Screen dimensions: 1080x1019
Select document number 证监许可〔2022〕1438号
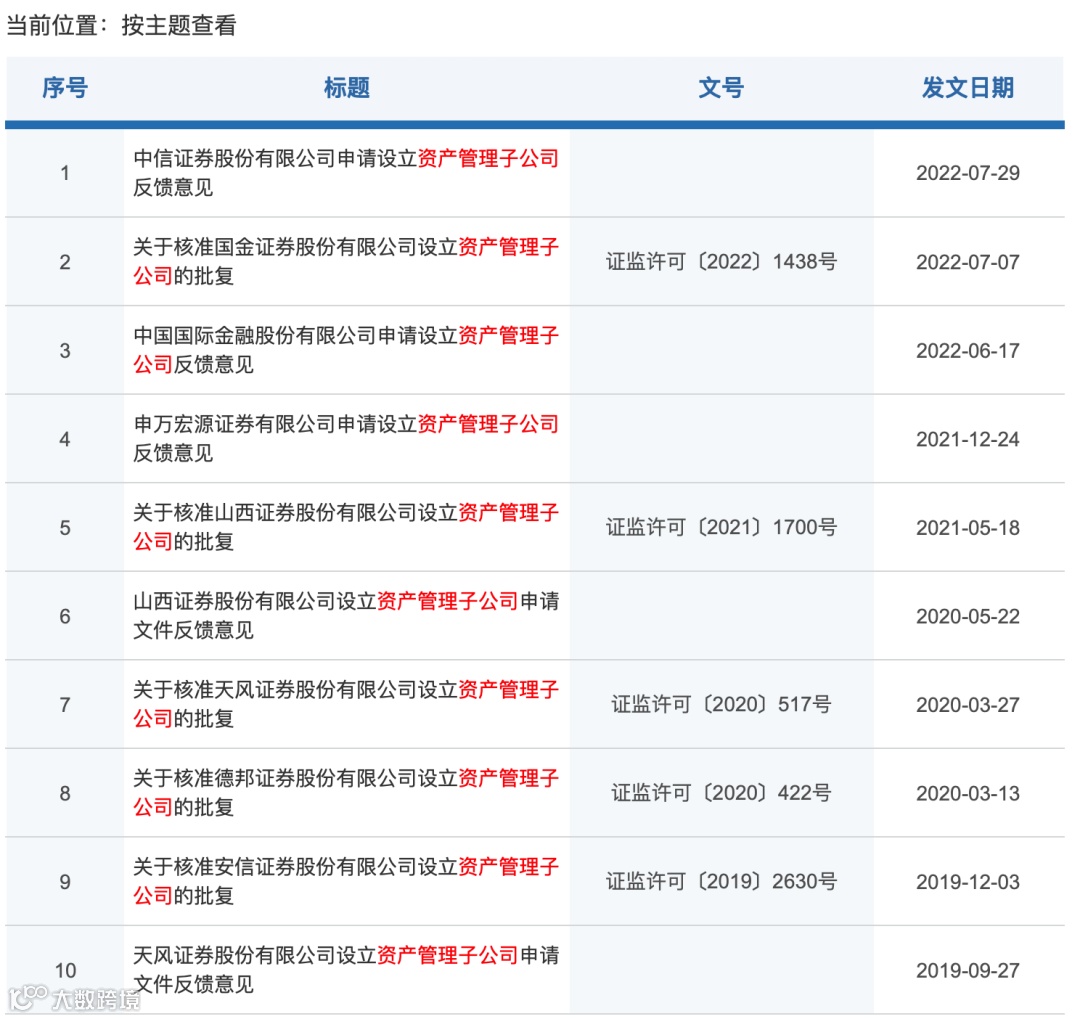click(721, 262)
